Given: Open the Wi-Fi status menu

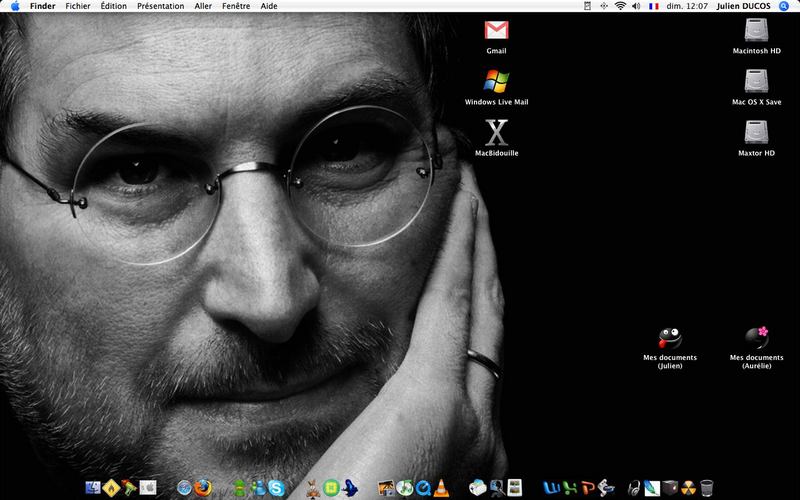Looking at the screenshot, I should click(620, 6).
